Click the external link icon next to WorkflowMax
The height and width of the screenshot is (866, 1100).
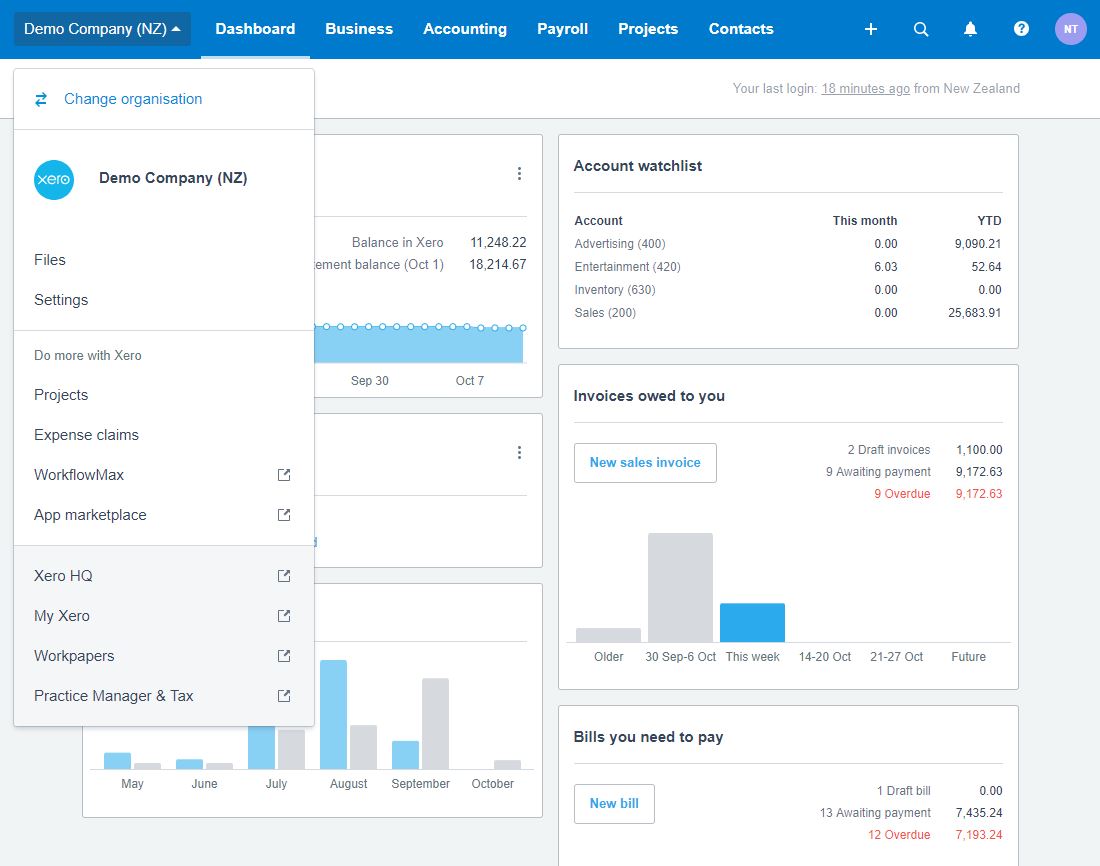tap(284, 475)
